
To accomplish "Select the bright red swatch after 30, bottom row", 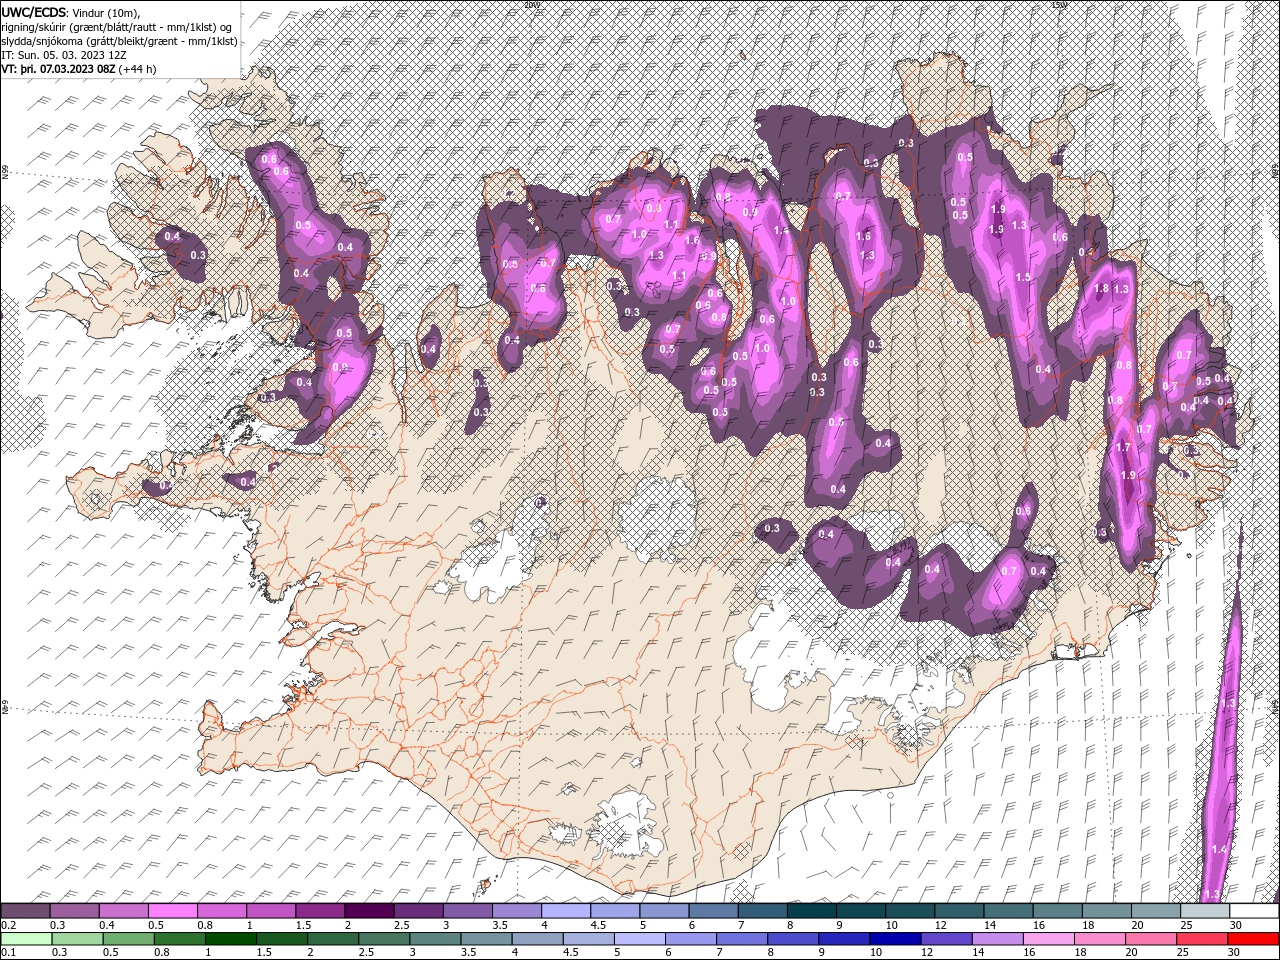I will pos(1253,939).
